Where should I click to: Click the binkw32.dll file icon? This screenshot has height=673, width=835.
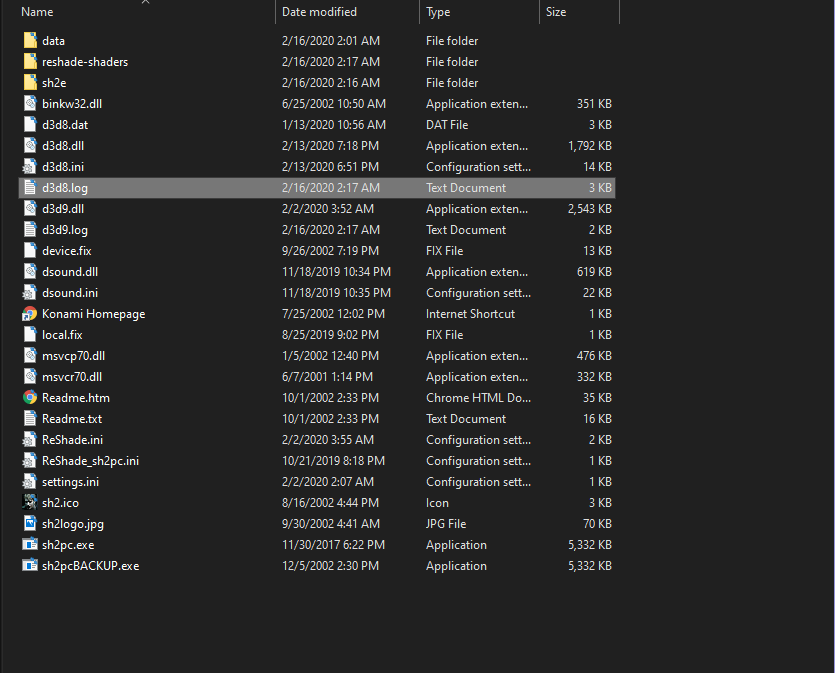click(x=30, y=103)
